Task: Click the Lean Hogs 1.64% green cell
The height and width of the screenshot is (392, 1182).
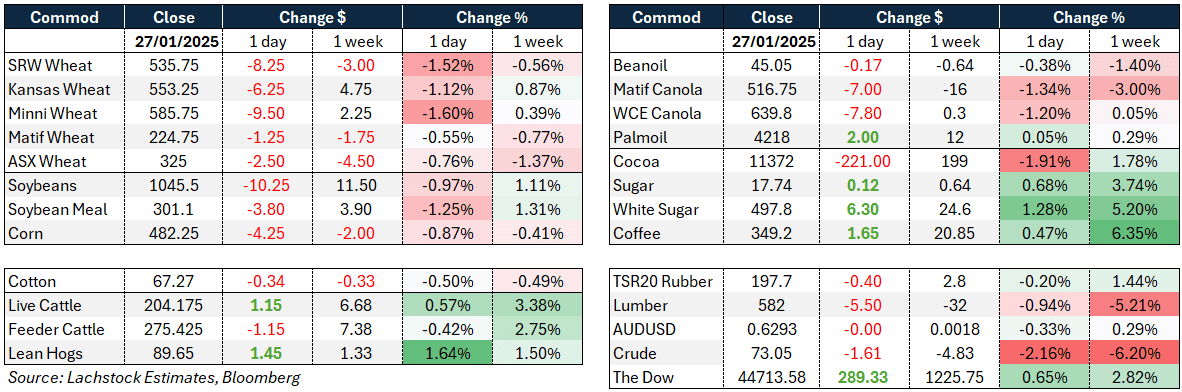Action: pos(447,354)
